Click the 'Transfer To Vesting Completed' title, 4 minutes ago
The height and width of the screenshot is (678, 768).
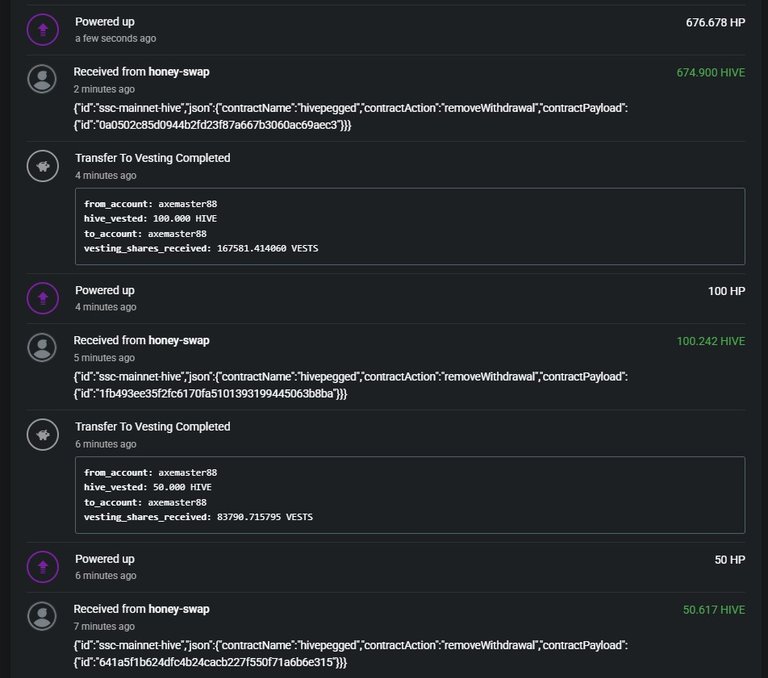coord(152,158)
